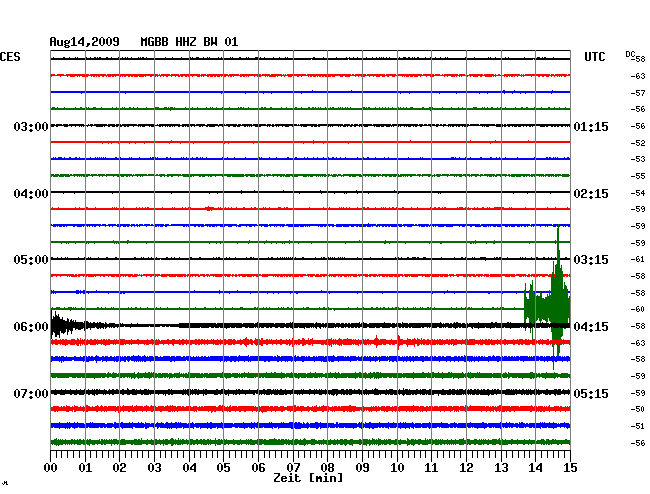Click the DC offset value -53
Screen dimensions: 650x494
[x=638, y=159]
